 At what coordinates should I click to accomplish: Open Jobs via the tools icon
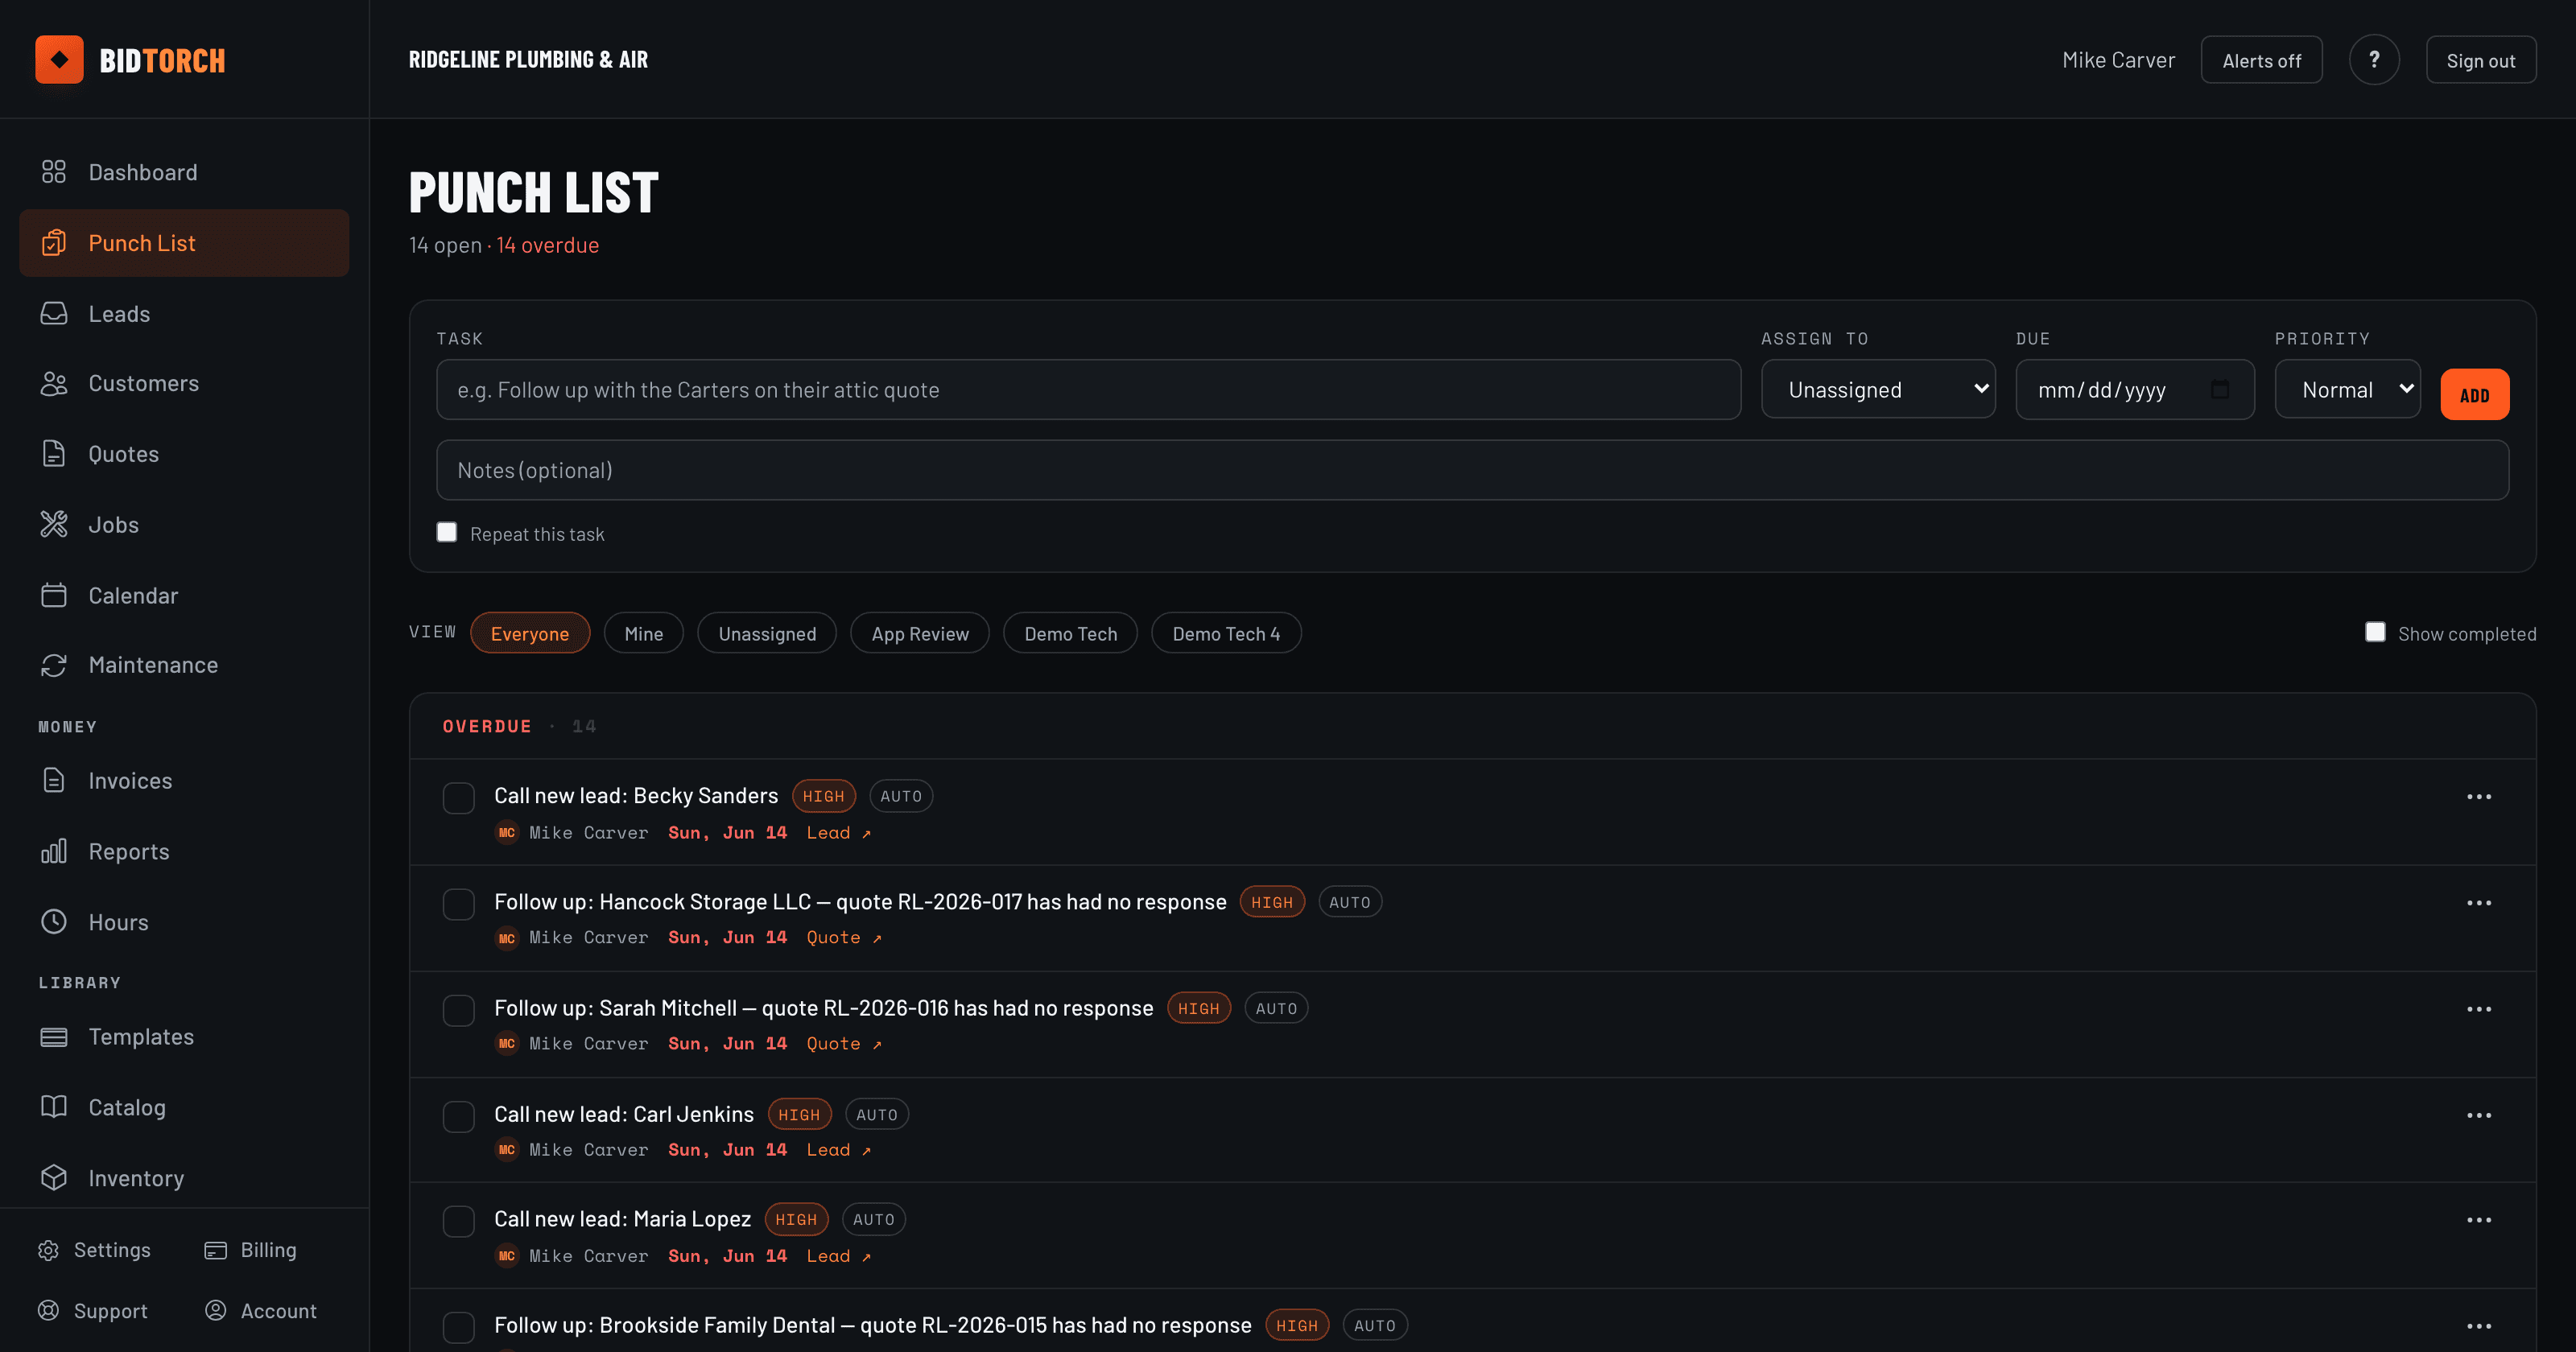pyautogui.click(x=54, y=525)
